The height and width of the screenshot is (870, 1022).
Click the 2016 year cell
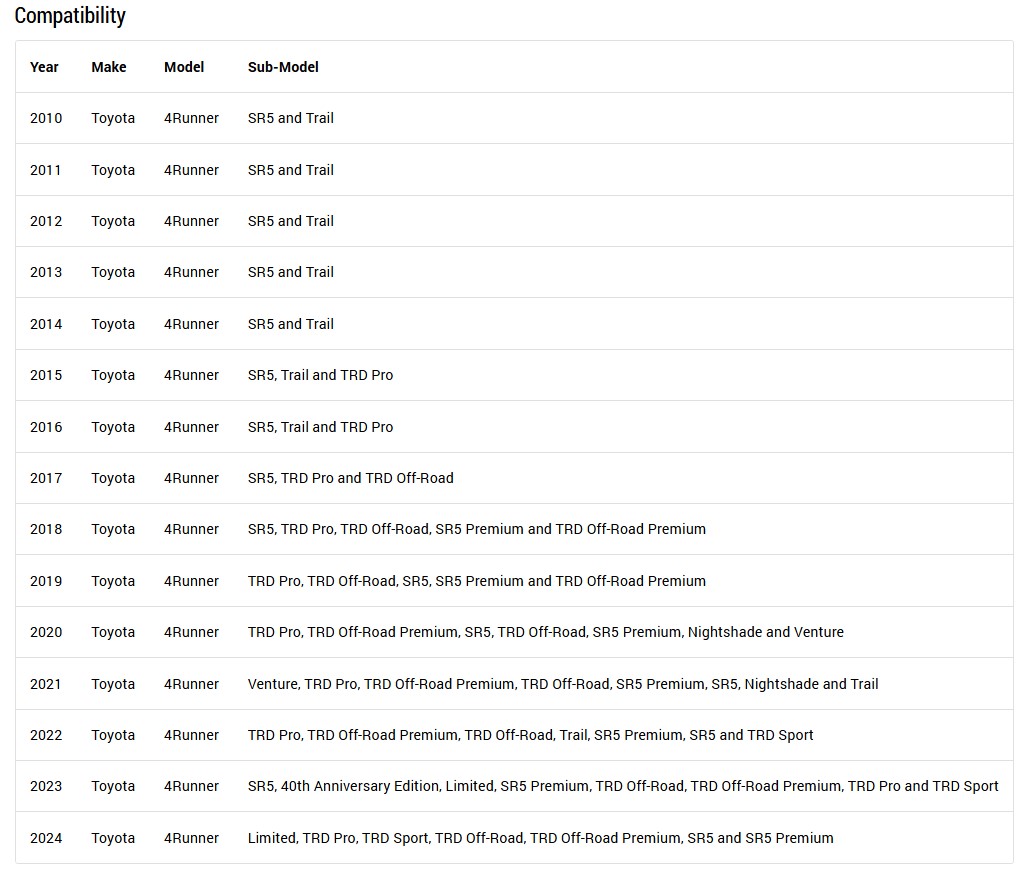(x=46, y=427)
